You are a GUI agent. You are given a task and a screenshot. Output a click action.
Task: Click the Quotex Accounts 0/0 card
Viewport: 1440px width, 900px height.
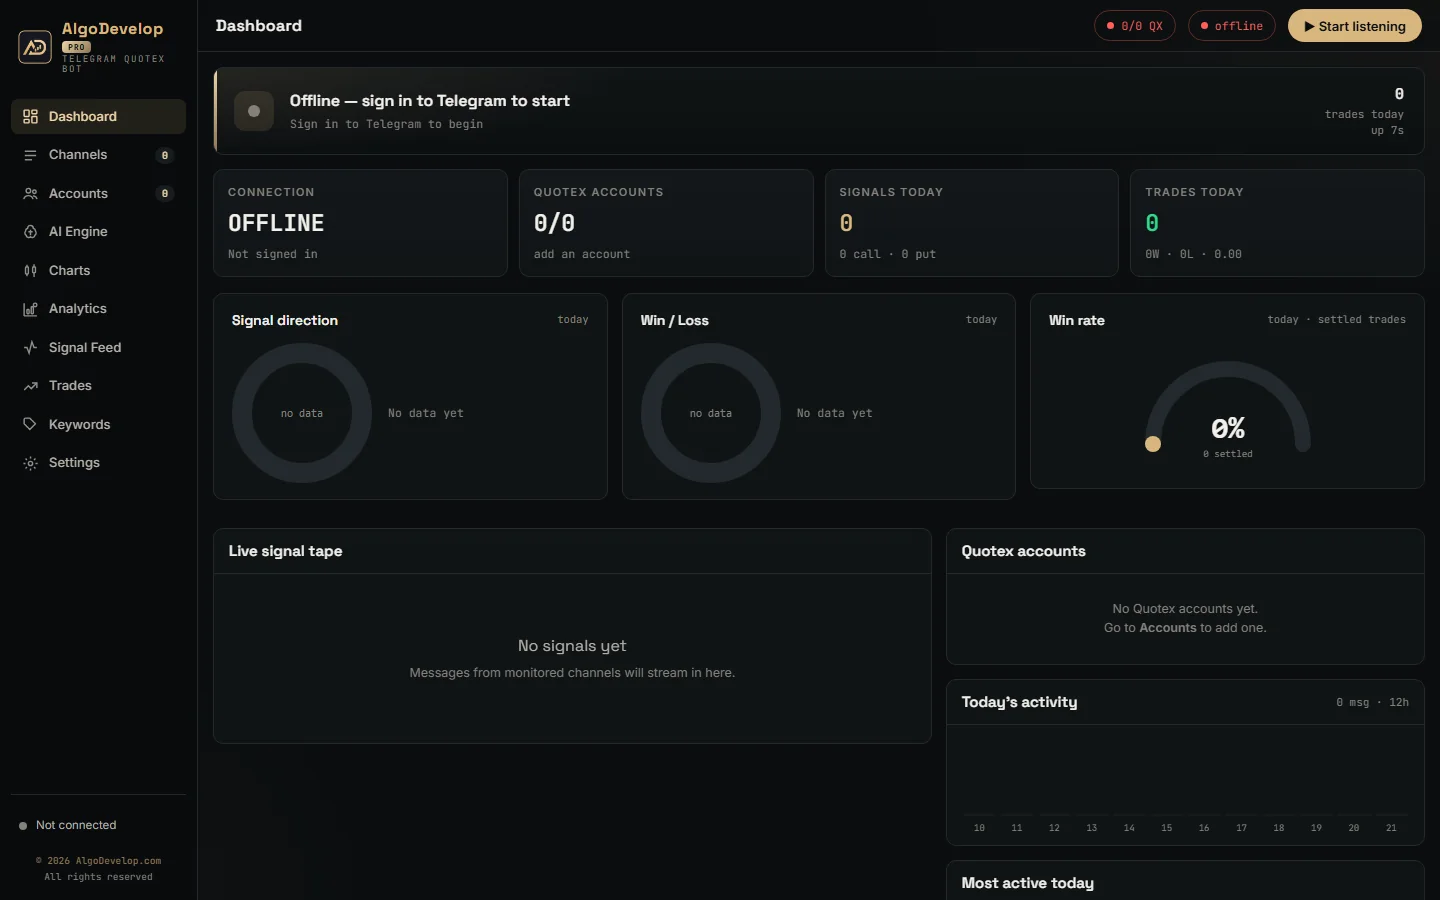click(x=666, y=223)
